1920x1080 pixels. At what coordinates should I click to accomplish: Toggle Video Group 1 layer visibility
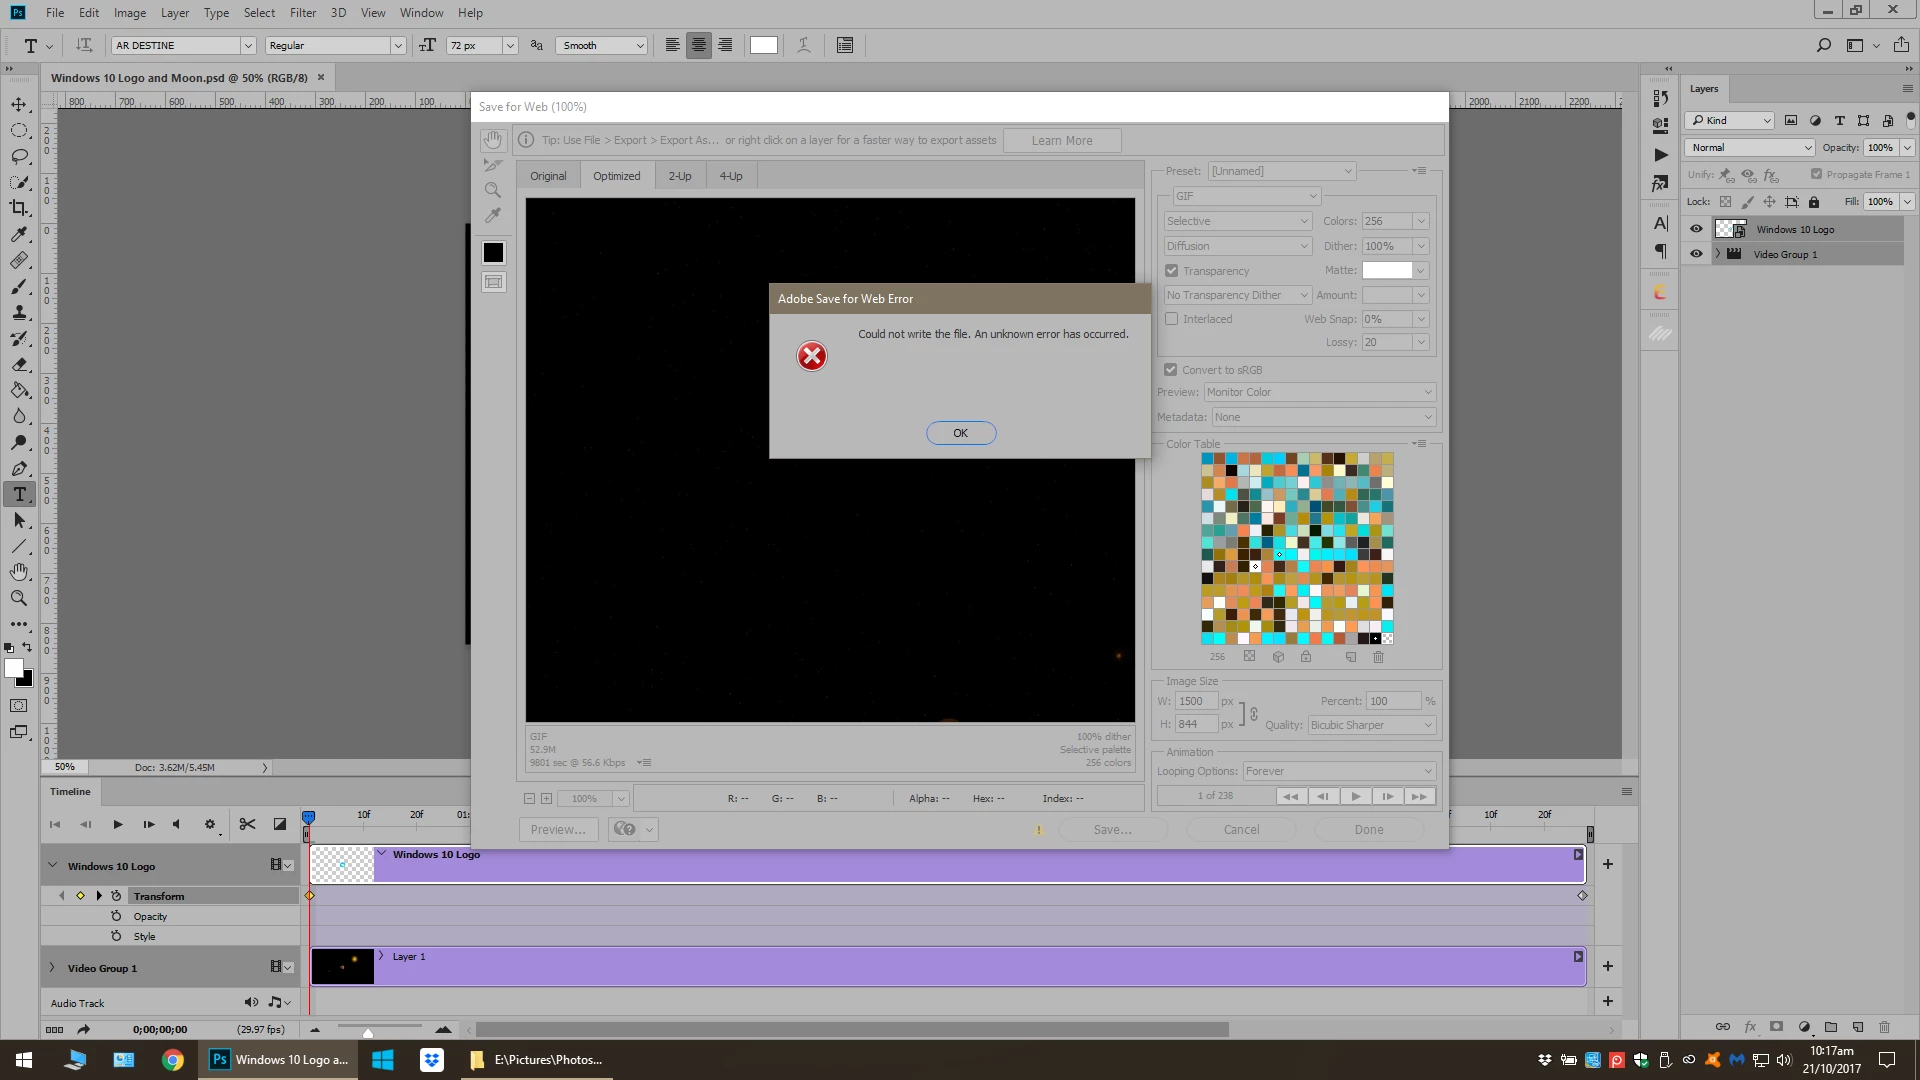click(x=1696, y=254)
